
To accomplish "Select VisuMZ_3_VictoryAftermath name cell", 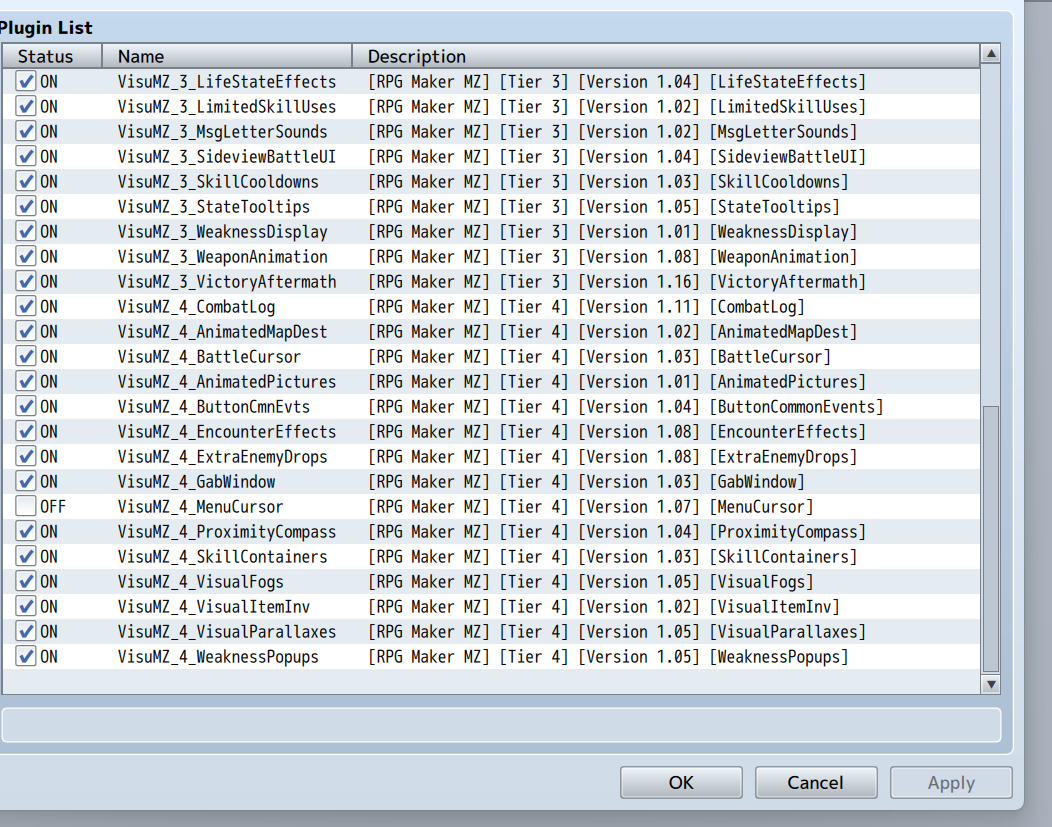I will [x=227, y=282].
